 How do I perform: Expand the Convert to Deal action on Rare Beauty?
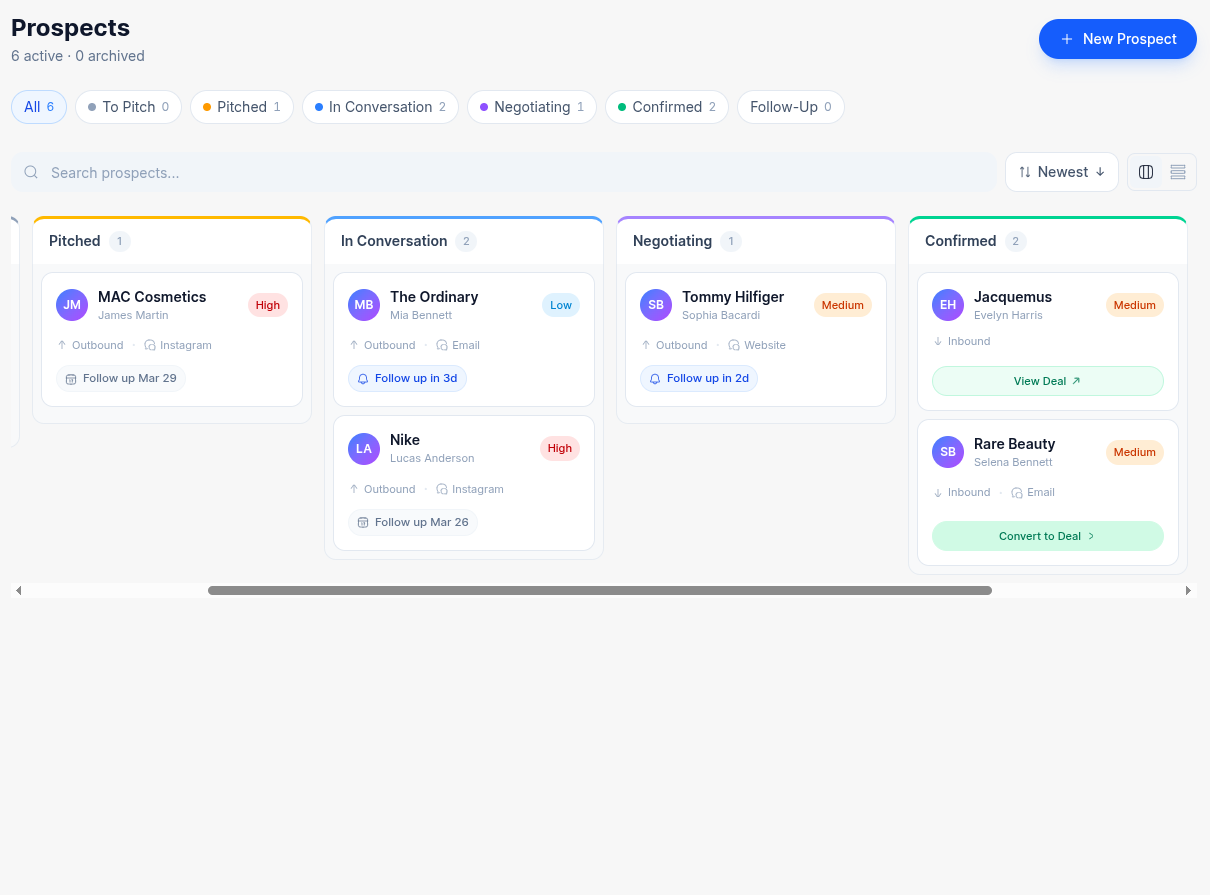coord(1047,536)
